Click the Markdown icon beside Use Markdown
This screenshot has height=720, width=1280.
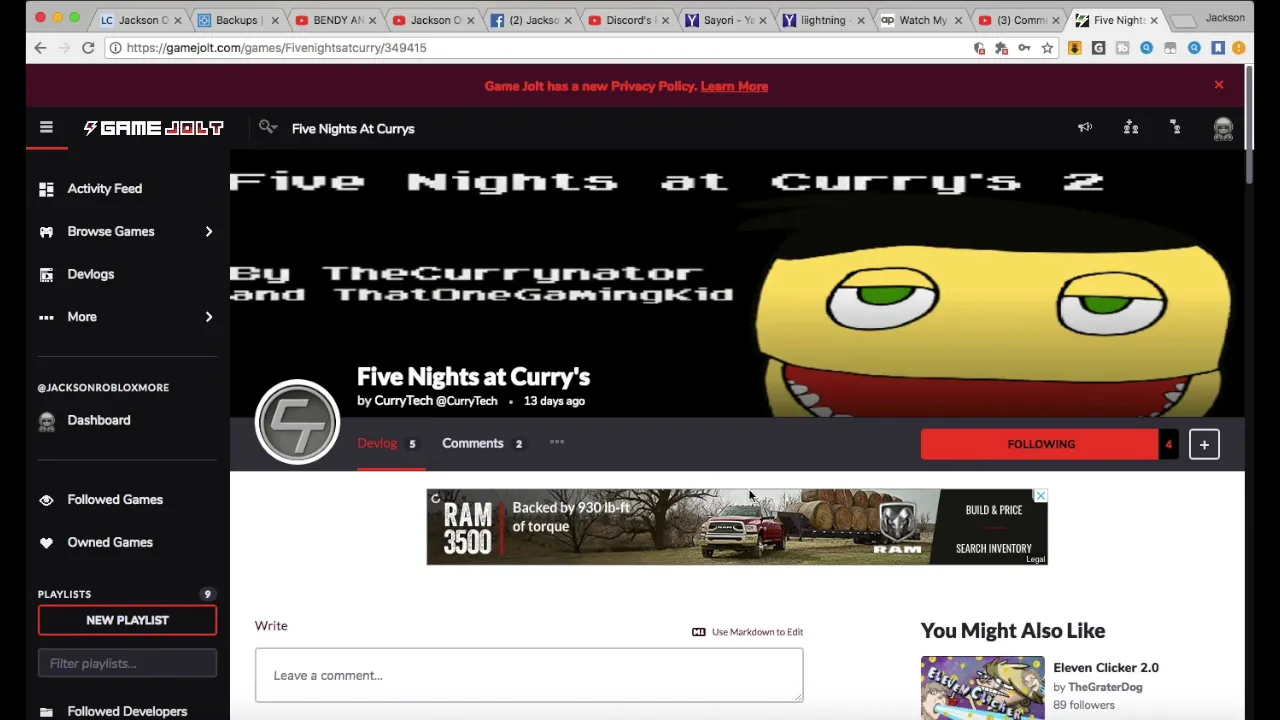click(x=699, y=632)
